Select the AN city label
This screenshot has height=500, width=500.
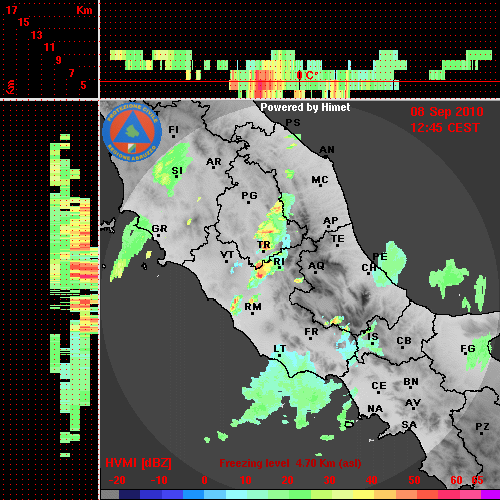pos(327,150)
